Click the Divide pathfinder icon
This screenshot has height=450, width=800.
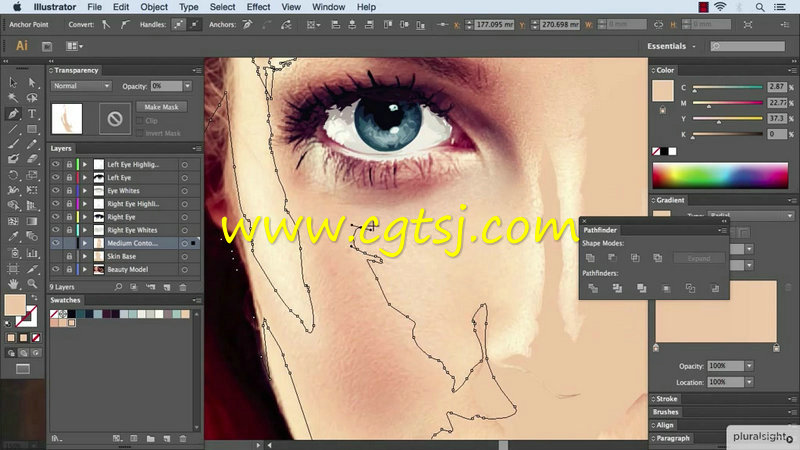[593, 288]
